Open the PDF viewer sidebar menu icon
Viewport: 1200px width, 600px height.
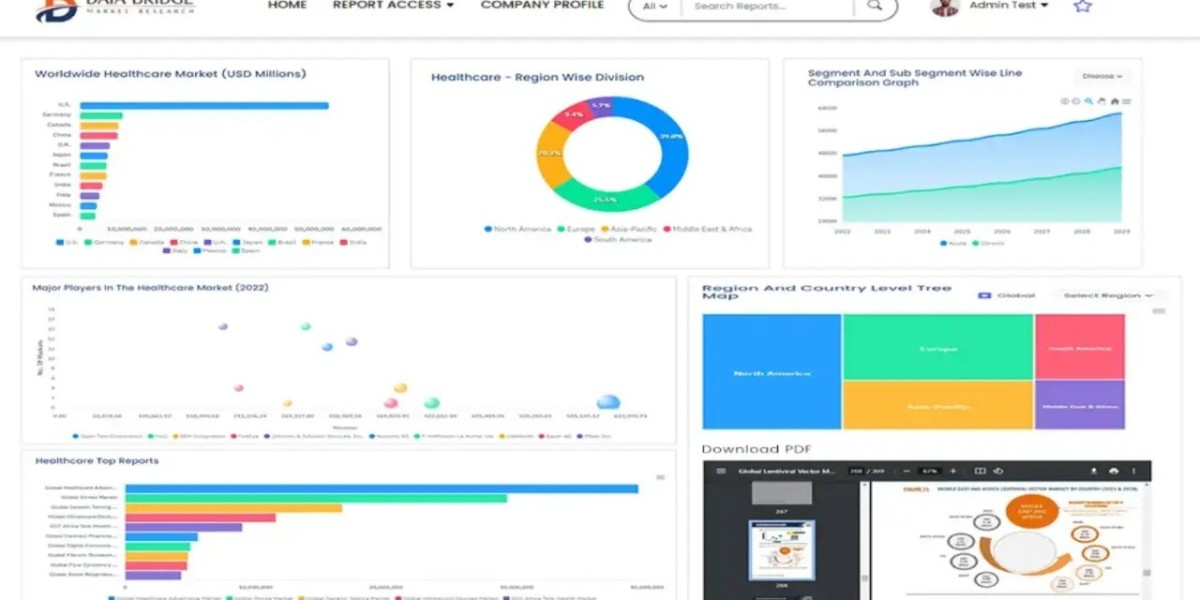[x=720, y=471]
